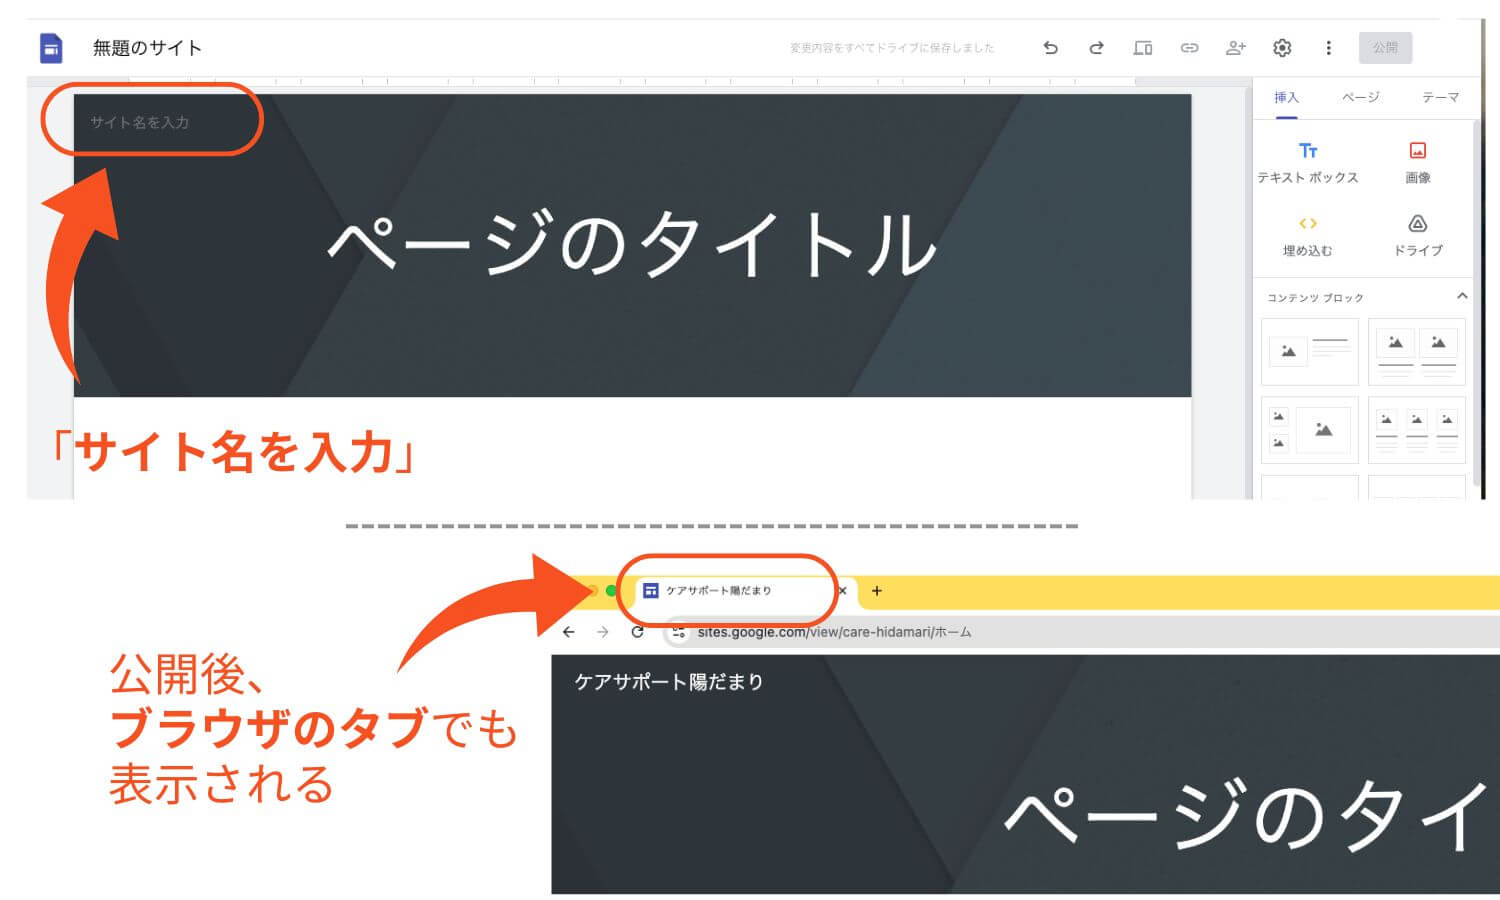This screenshot has width=1500, height=900.
Task: Select the image-with-text content block layout
Action: [x=1310, y=351]
